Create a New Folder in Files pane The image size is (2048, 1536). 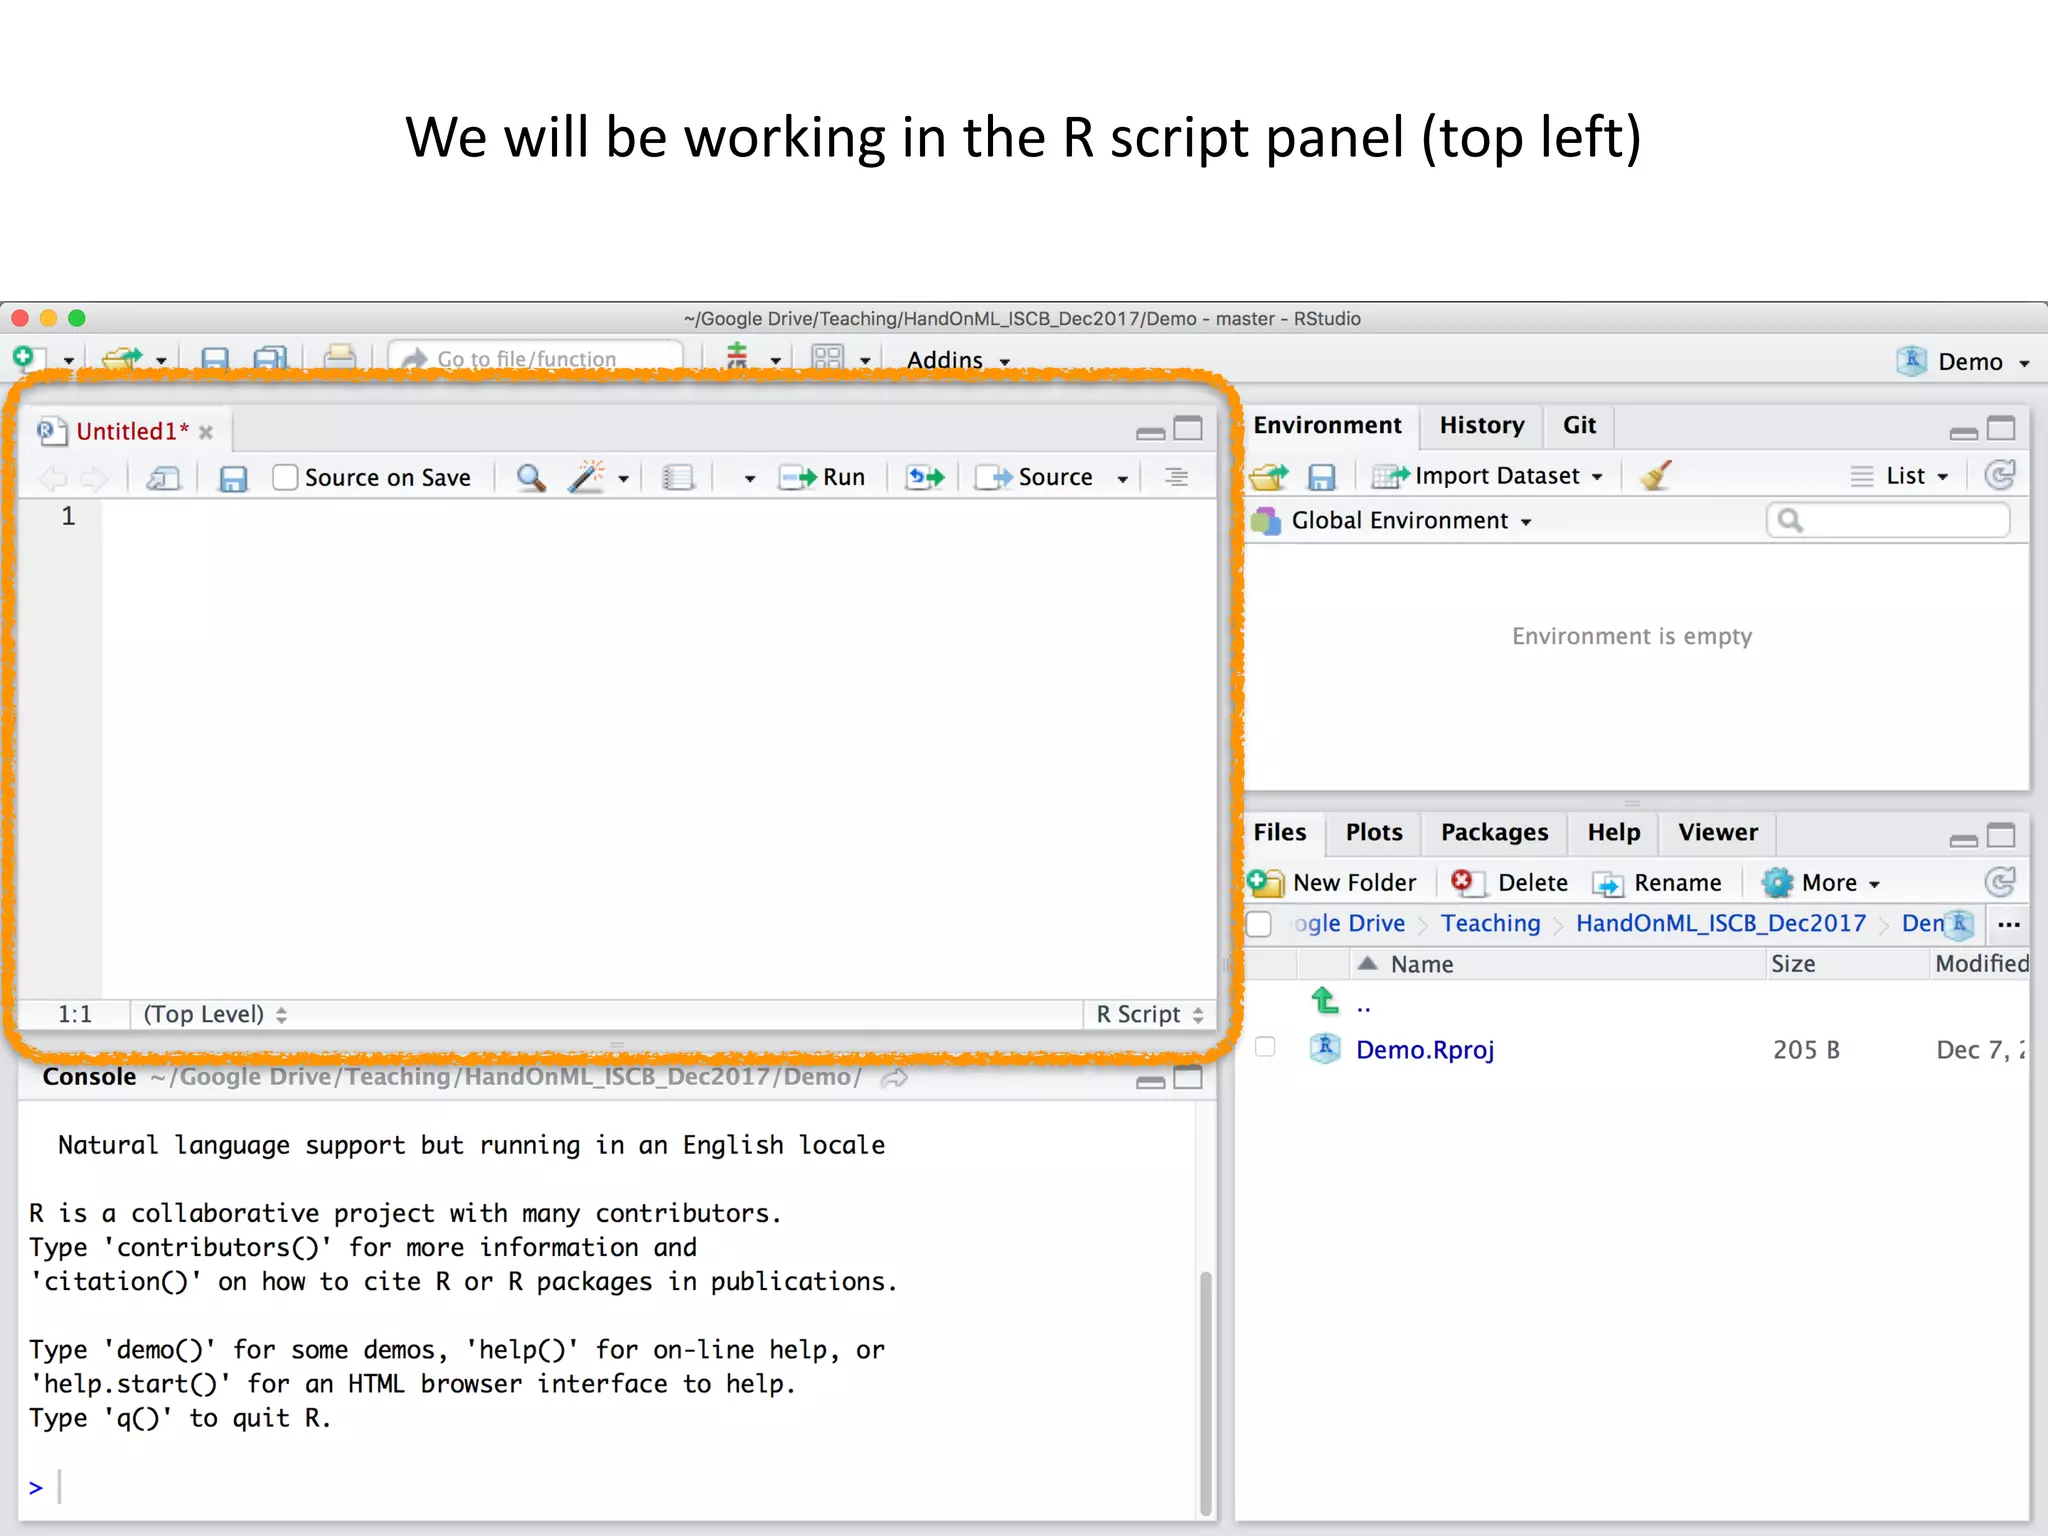[x=1333, y=882]
